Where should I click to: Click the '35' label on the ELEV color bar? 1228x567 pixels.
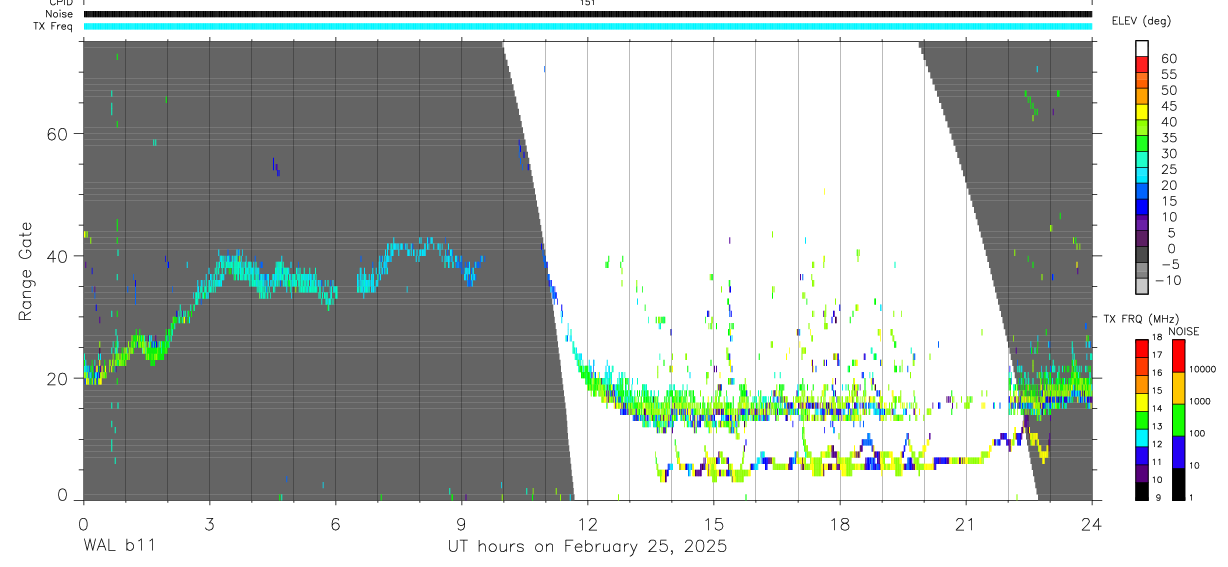(x=1168, y=138)
